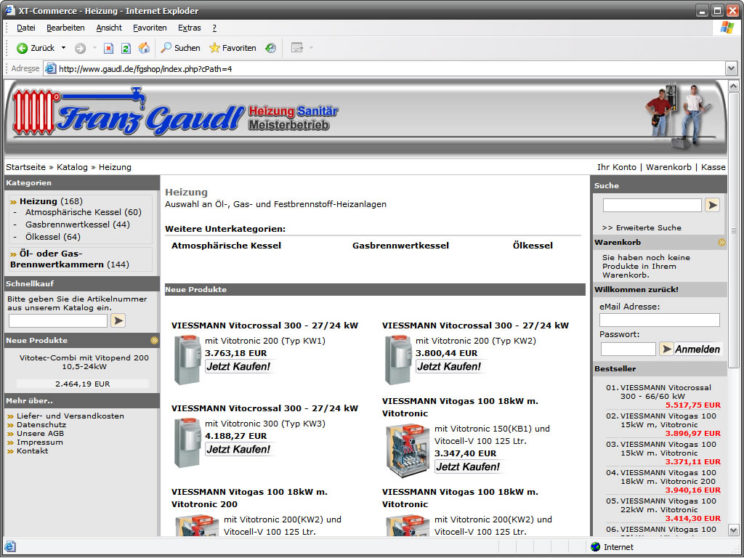Screen dimensions: 744x558
Task: Click the eMail Adresse input field
Action: click(x=659, y=320)
